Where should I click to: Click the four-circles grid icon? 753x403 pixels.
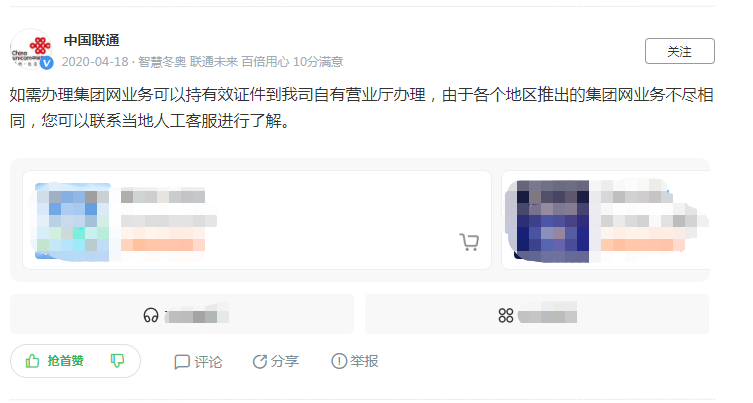click(506, 316)
